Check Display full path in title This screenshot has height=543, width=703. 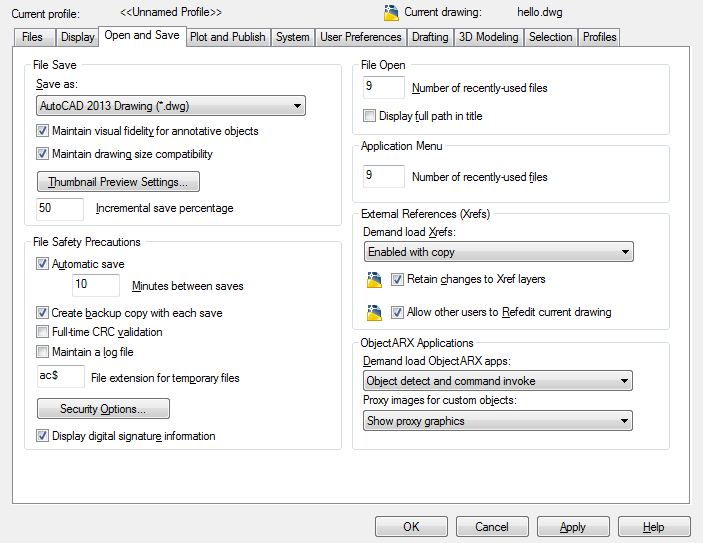coord(369,116)
